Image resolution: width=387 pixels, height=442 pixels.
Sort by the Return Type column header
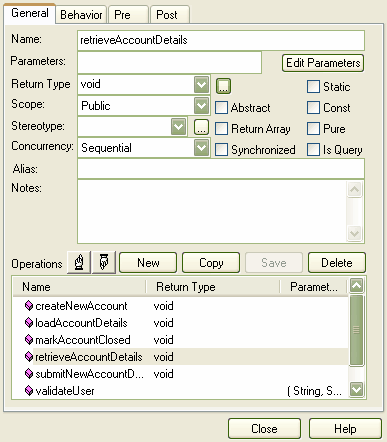(213, 287)
